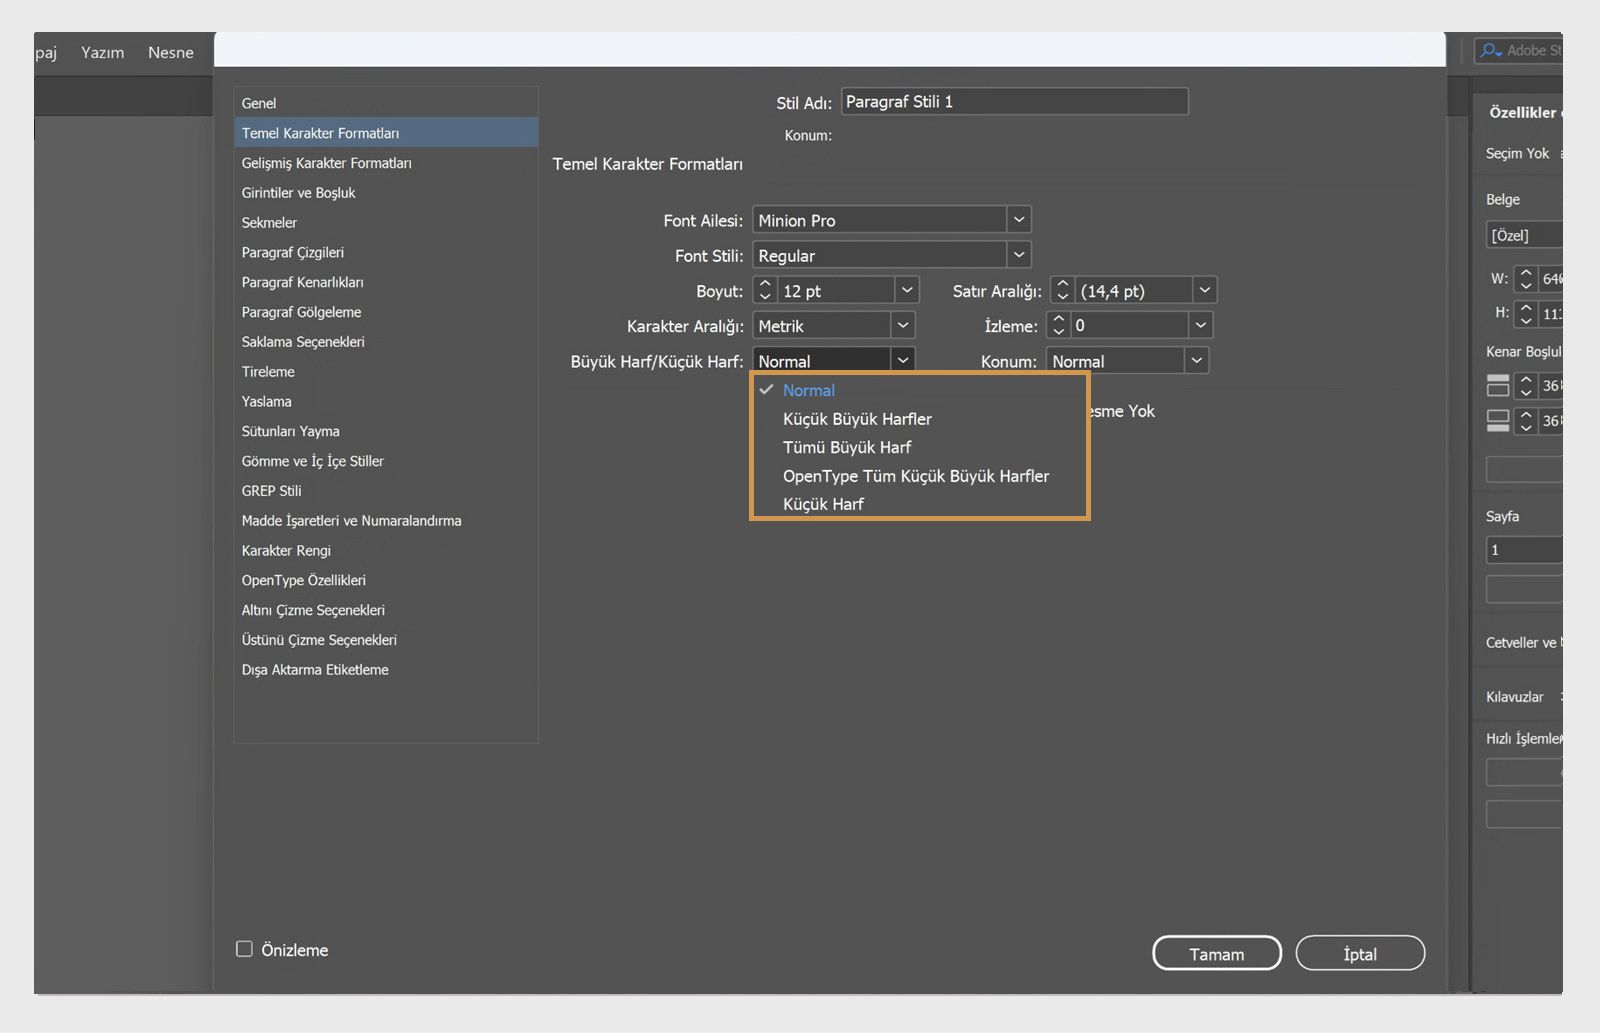Click the Font Stili field showing Regular

pyautogui.click(x=880, y=255)
